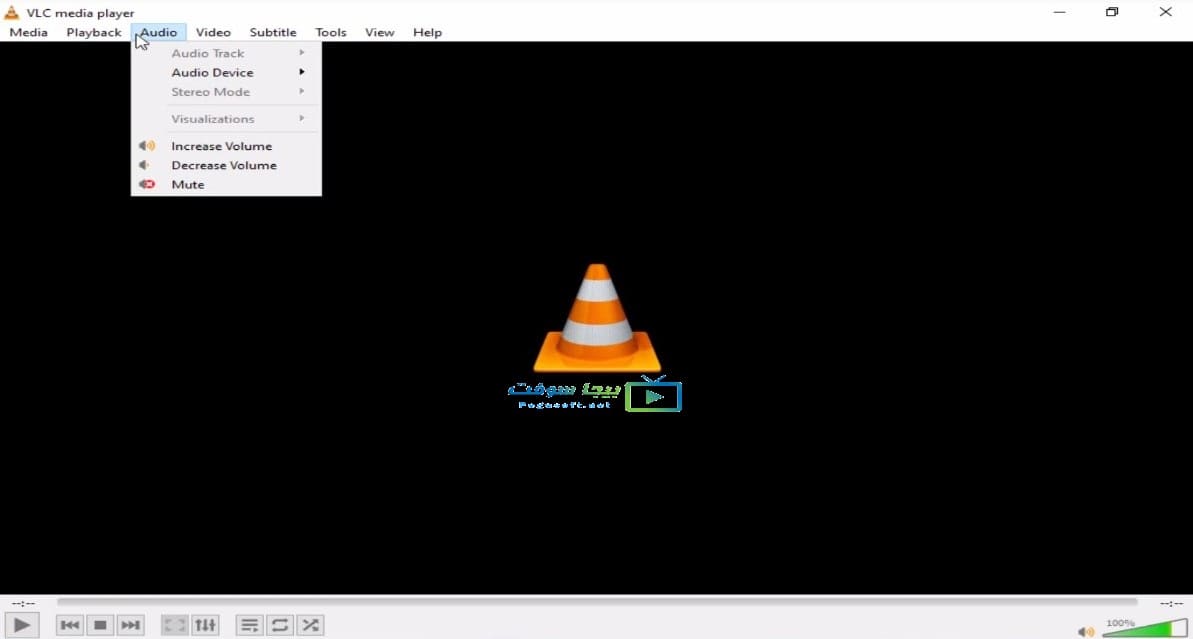Stop playback
Screen dimensions: 1193x639
click(x=100, y=625)
